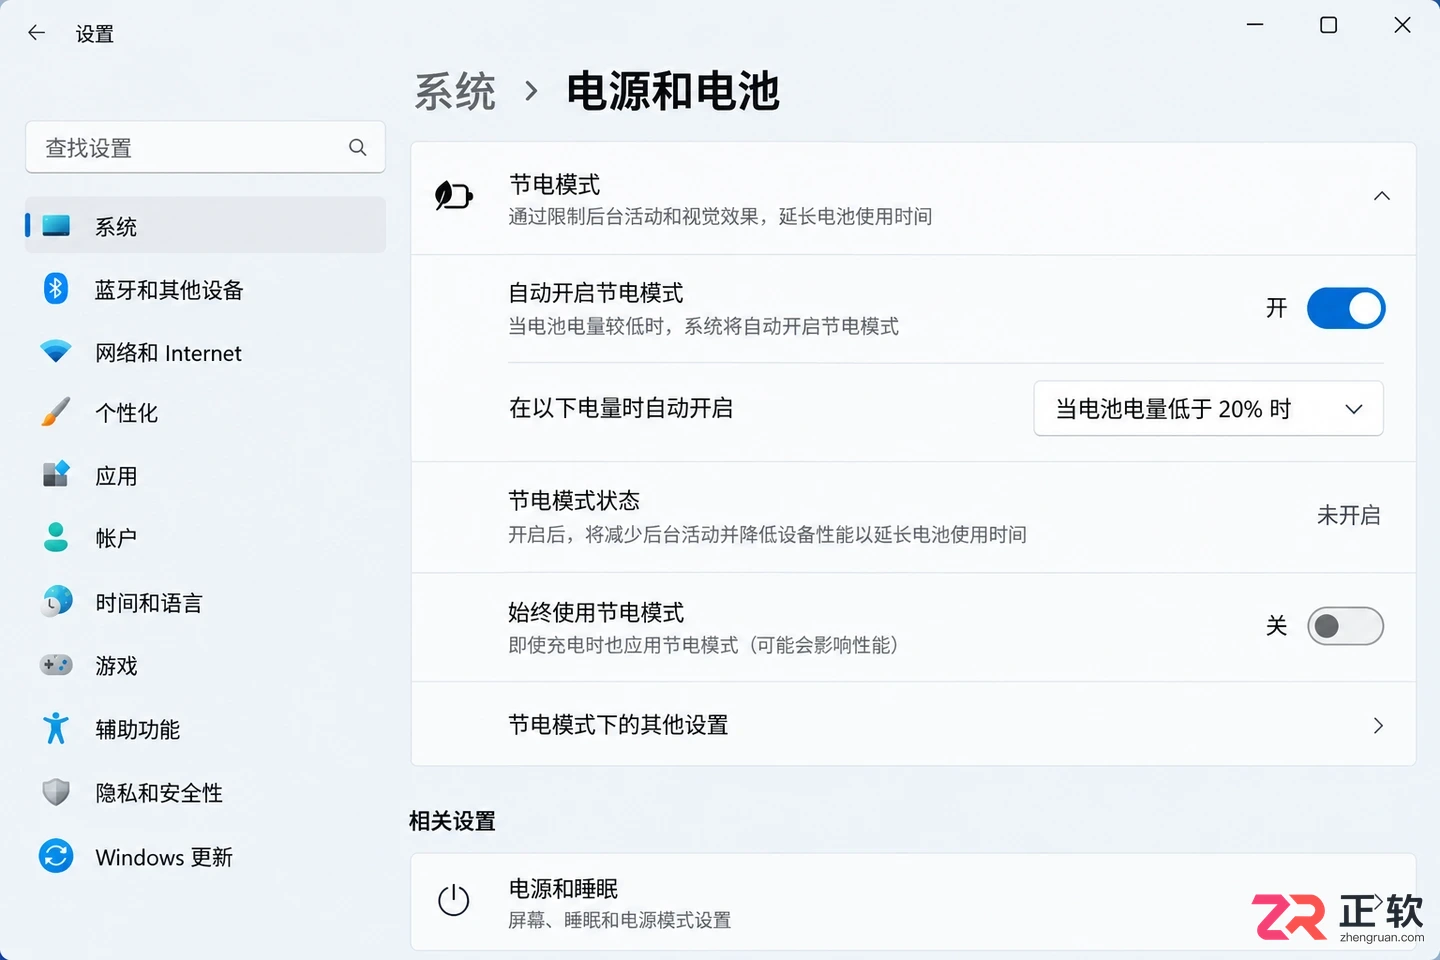Select 网络和 Internet in sidebar
1440x960 pixels.
coord(205,353)
